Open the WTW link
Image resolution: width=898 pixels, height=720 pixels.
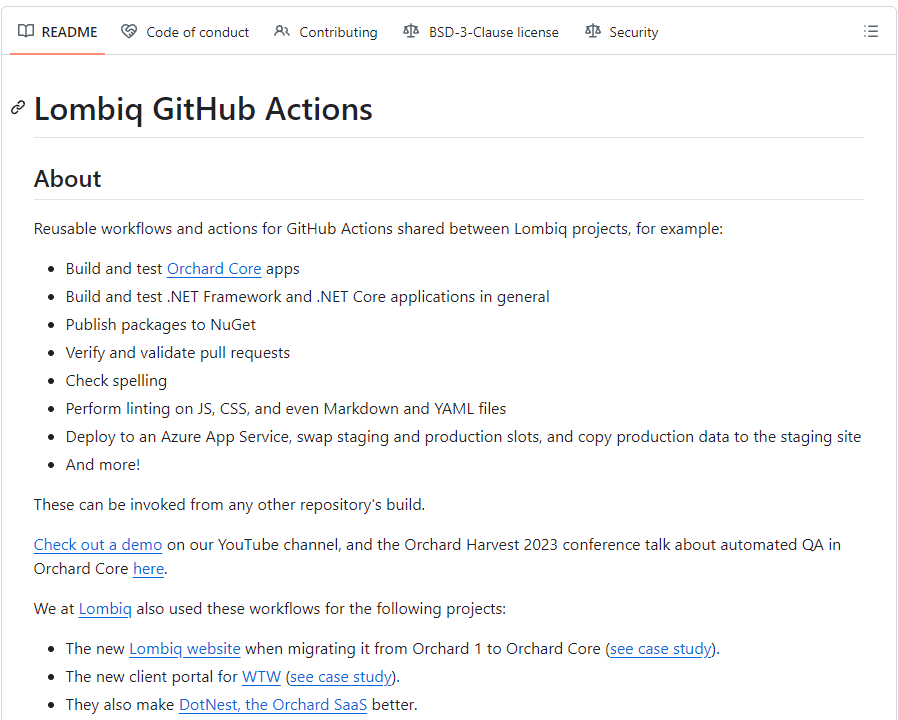click(x=261, y=677)
